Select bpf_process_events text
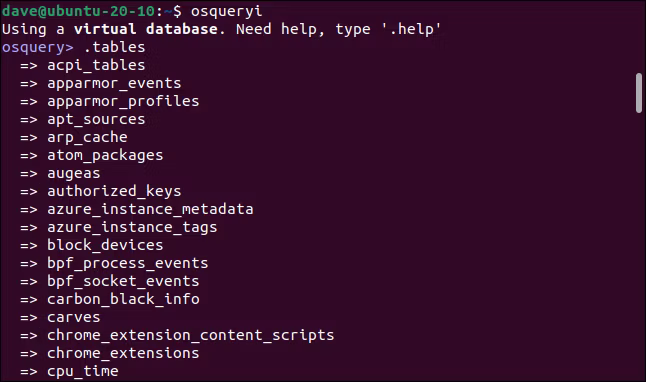The width and height of the screenshot is (646, 382). pyautogui.click(x=128, y=263)
